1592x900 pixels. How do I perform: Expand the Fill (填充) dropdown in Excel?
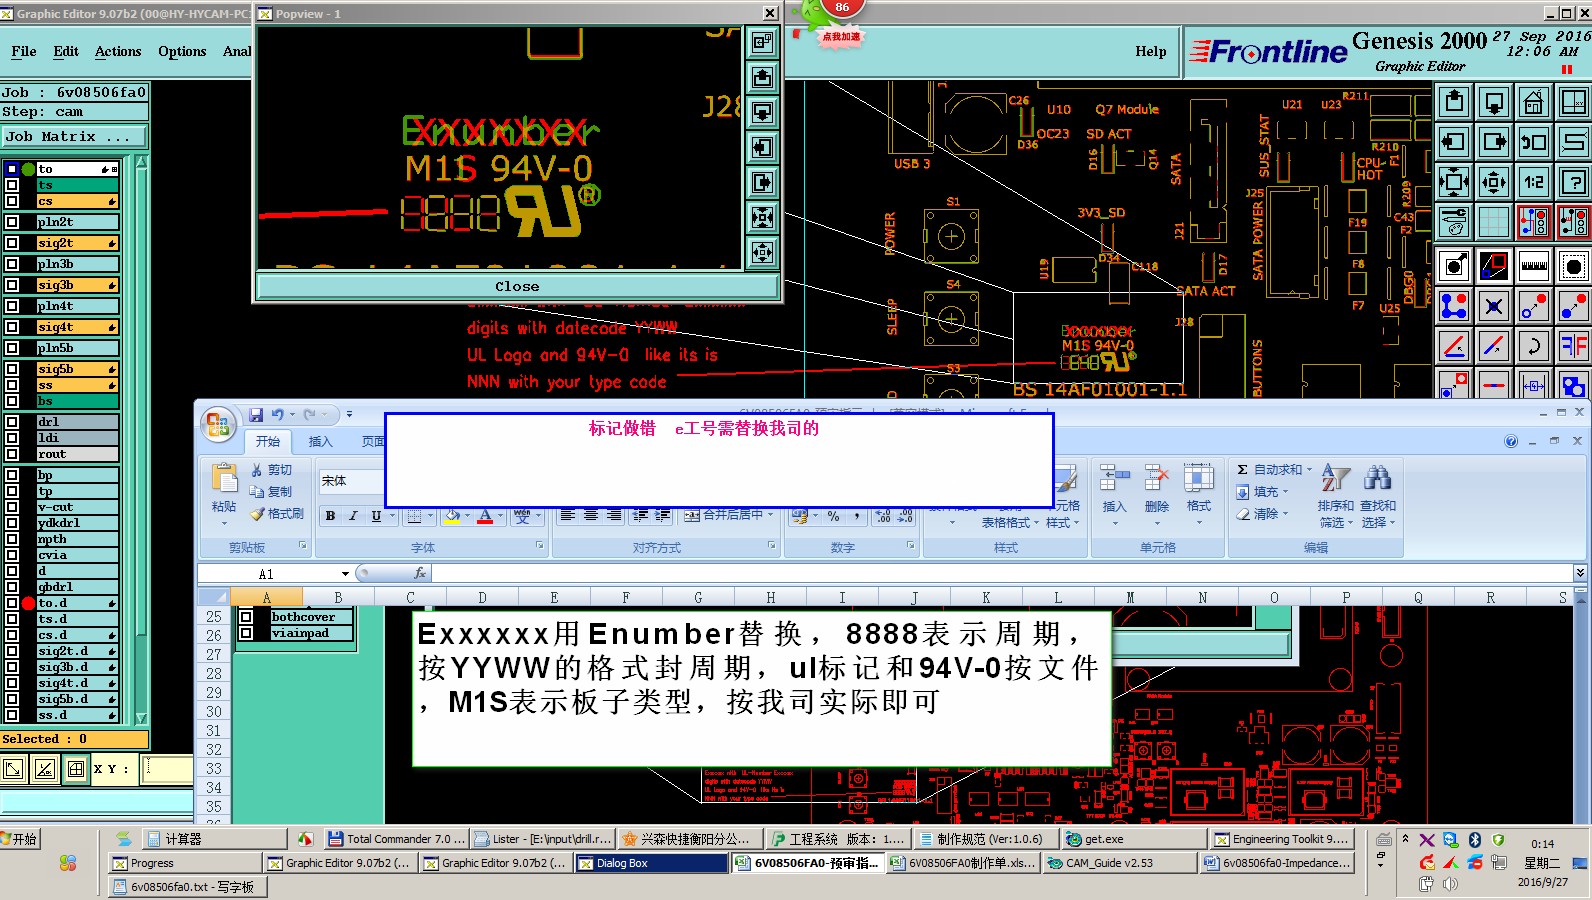click(x=1285, y=492)
